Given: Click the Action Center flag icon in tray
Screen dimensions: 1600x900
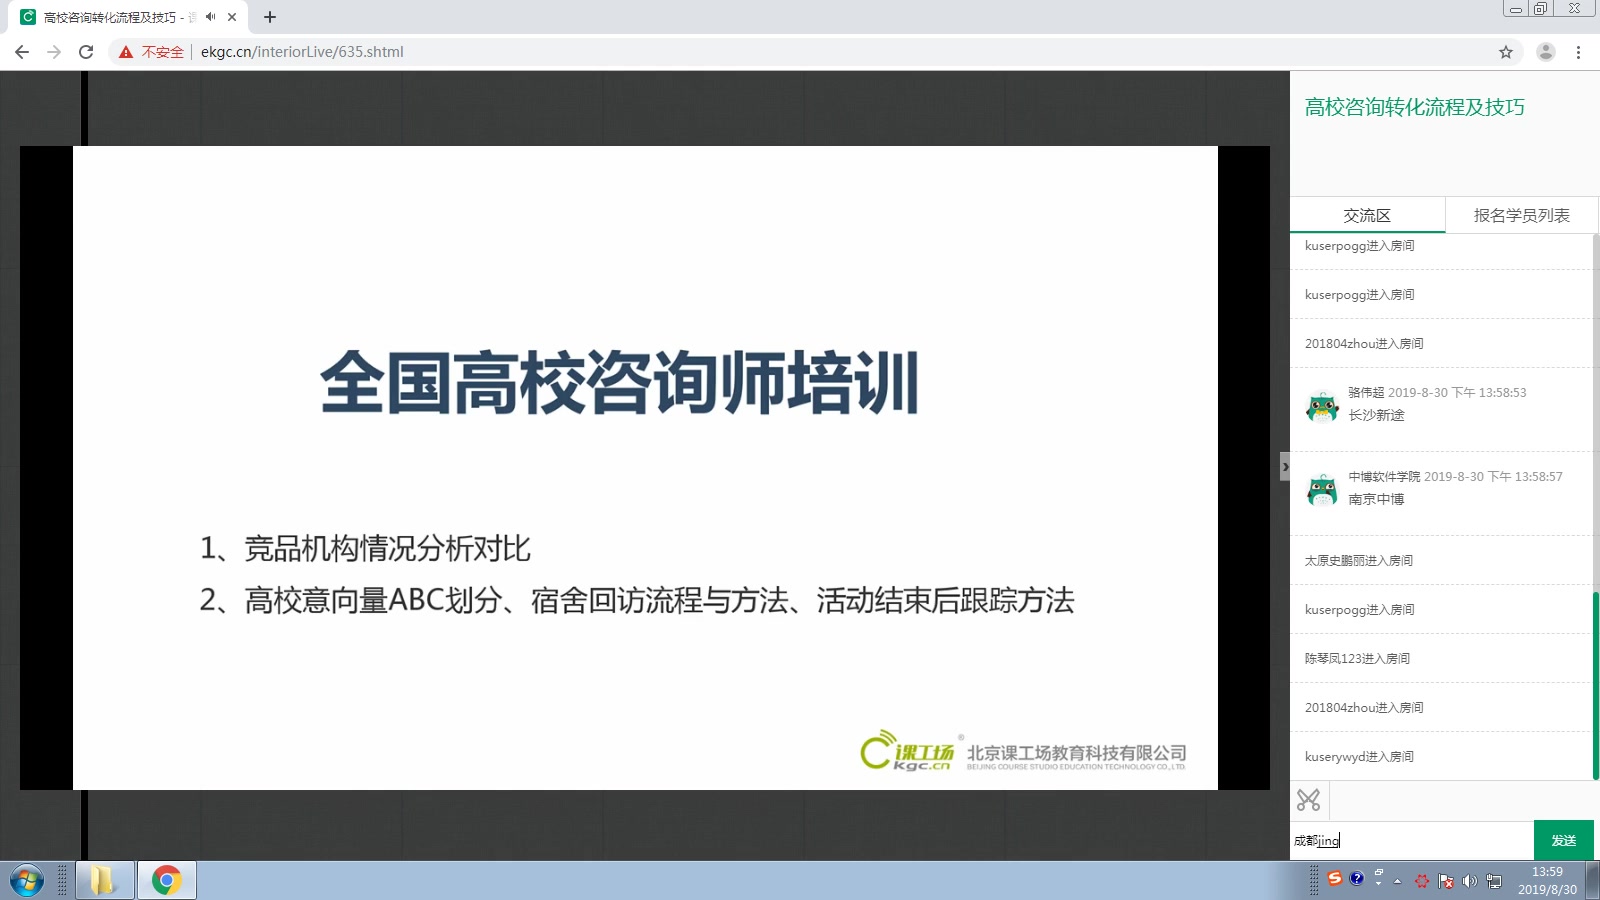Looking at the screenshot, I should click(1446, 881).
